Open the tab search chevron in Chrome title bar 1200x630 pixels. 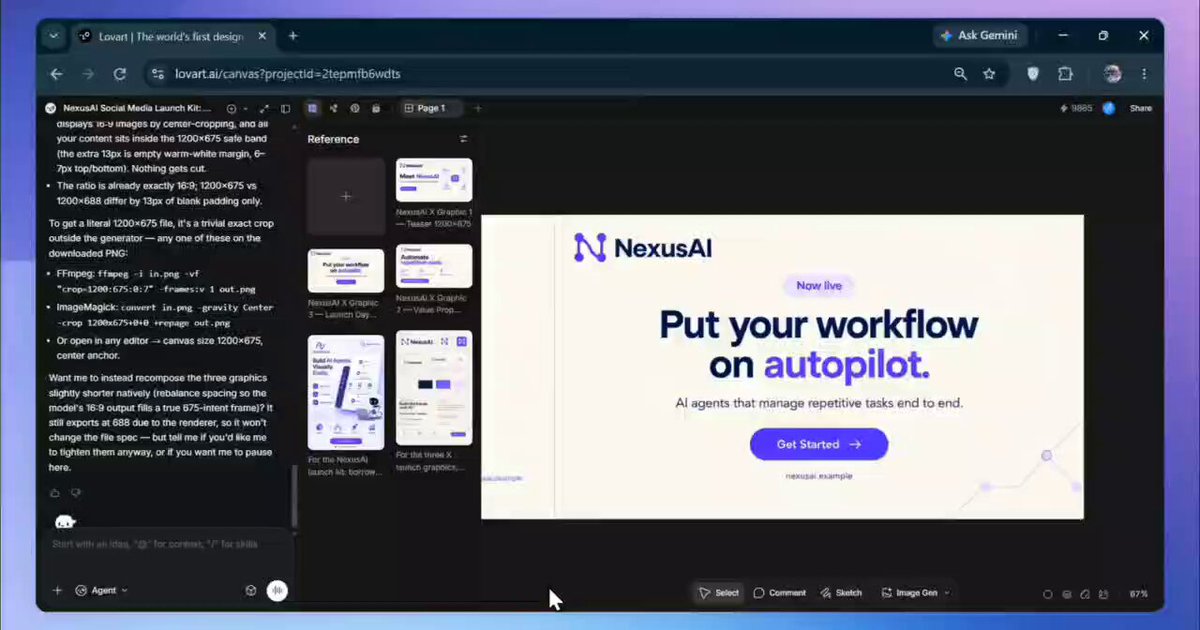pyautogui.click(x=54, y=36)
